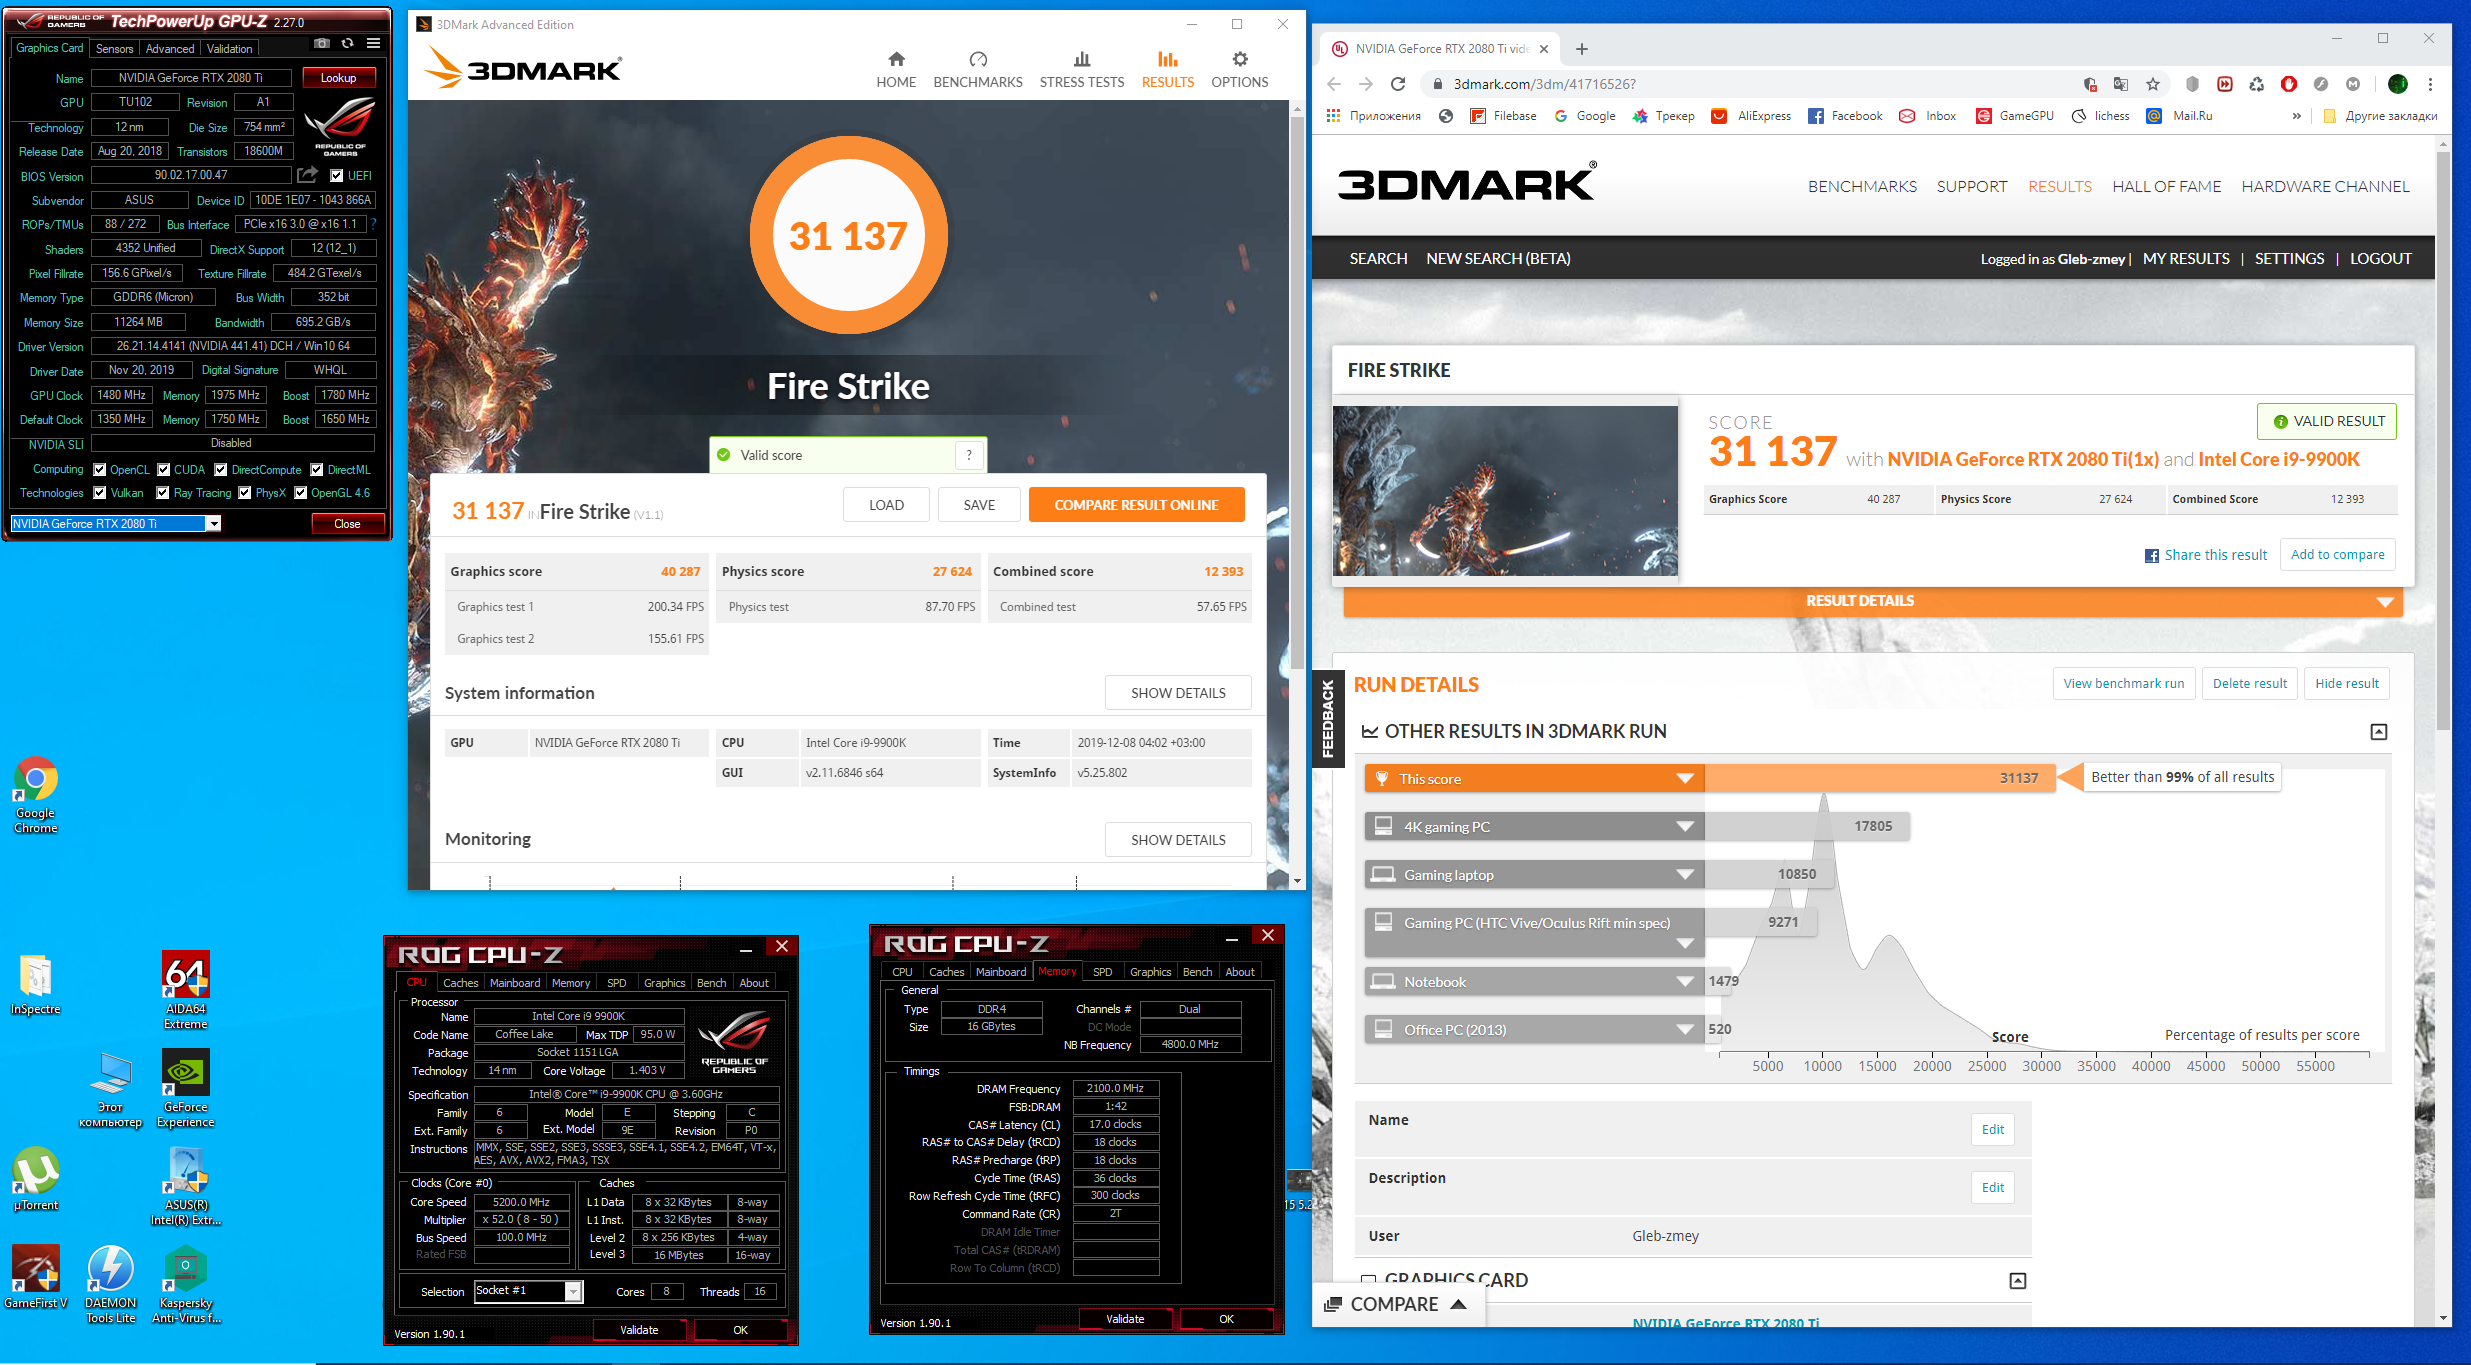This screenshot has width=2471, height=1365.
Task: Open Google Chrome desktop shortcut
Action: 36,795
